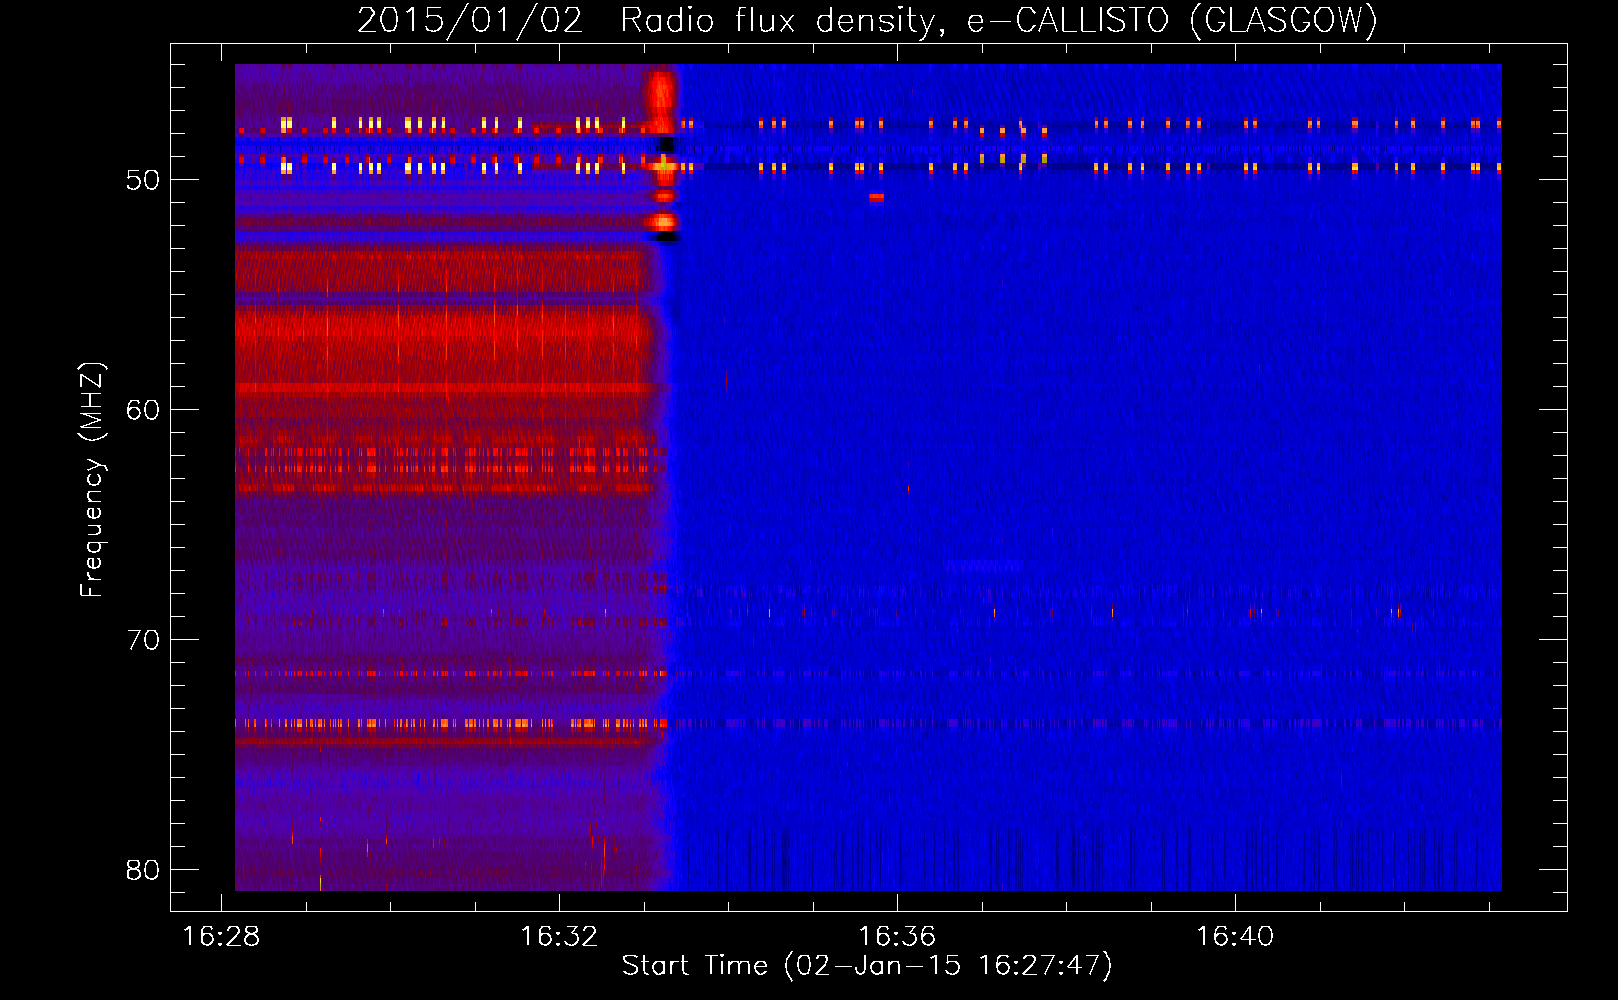Click the 50 frequency tick label
Viewport: 1618px width, 1000px height.
(143, 180)
